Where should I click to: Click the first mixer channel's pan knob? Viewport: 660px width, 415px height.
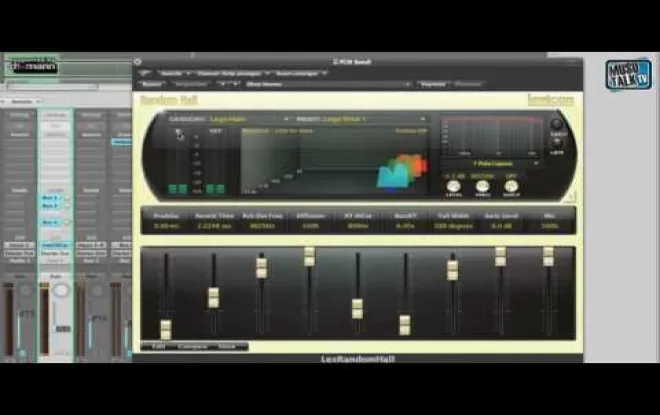pos(26,290)
